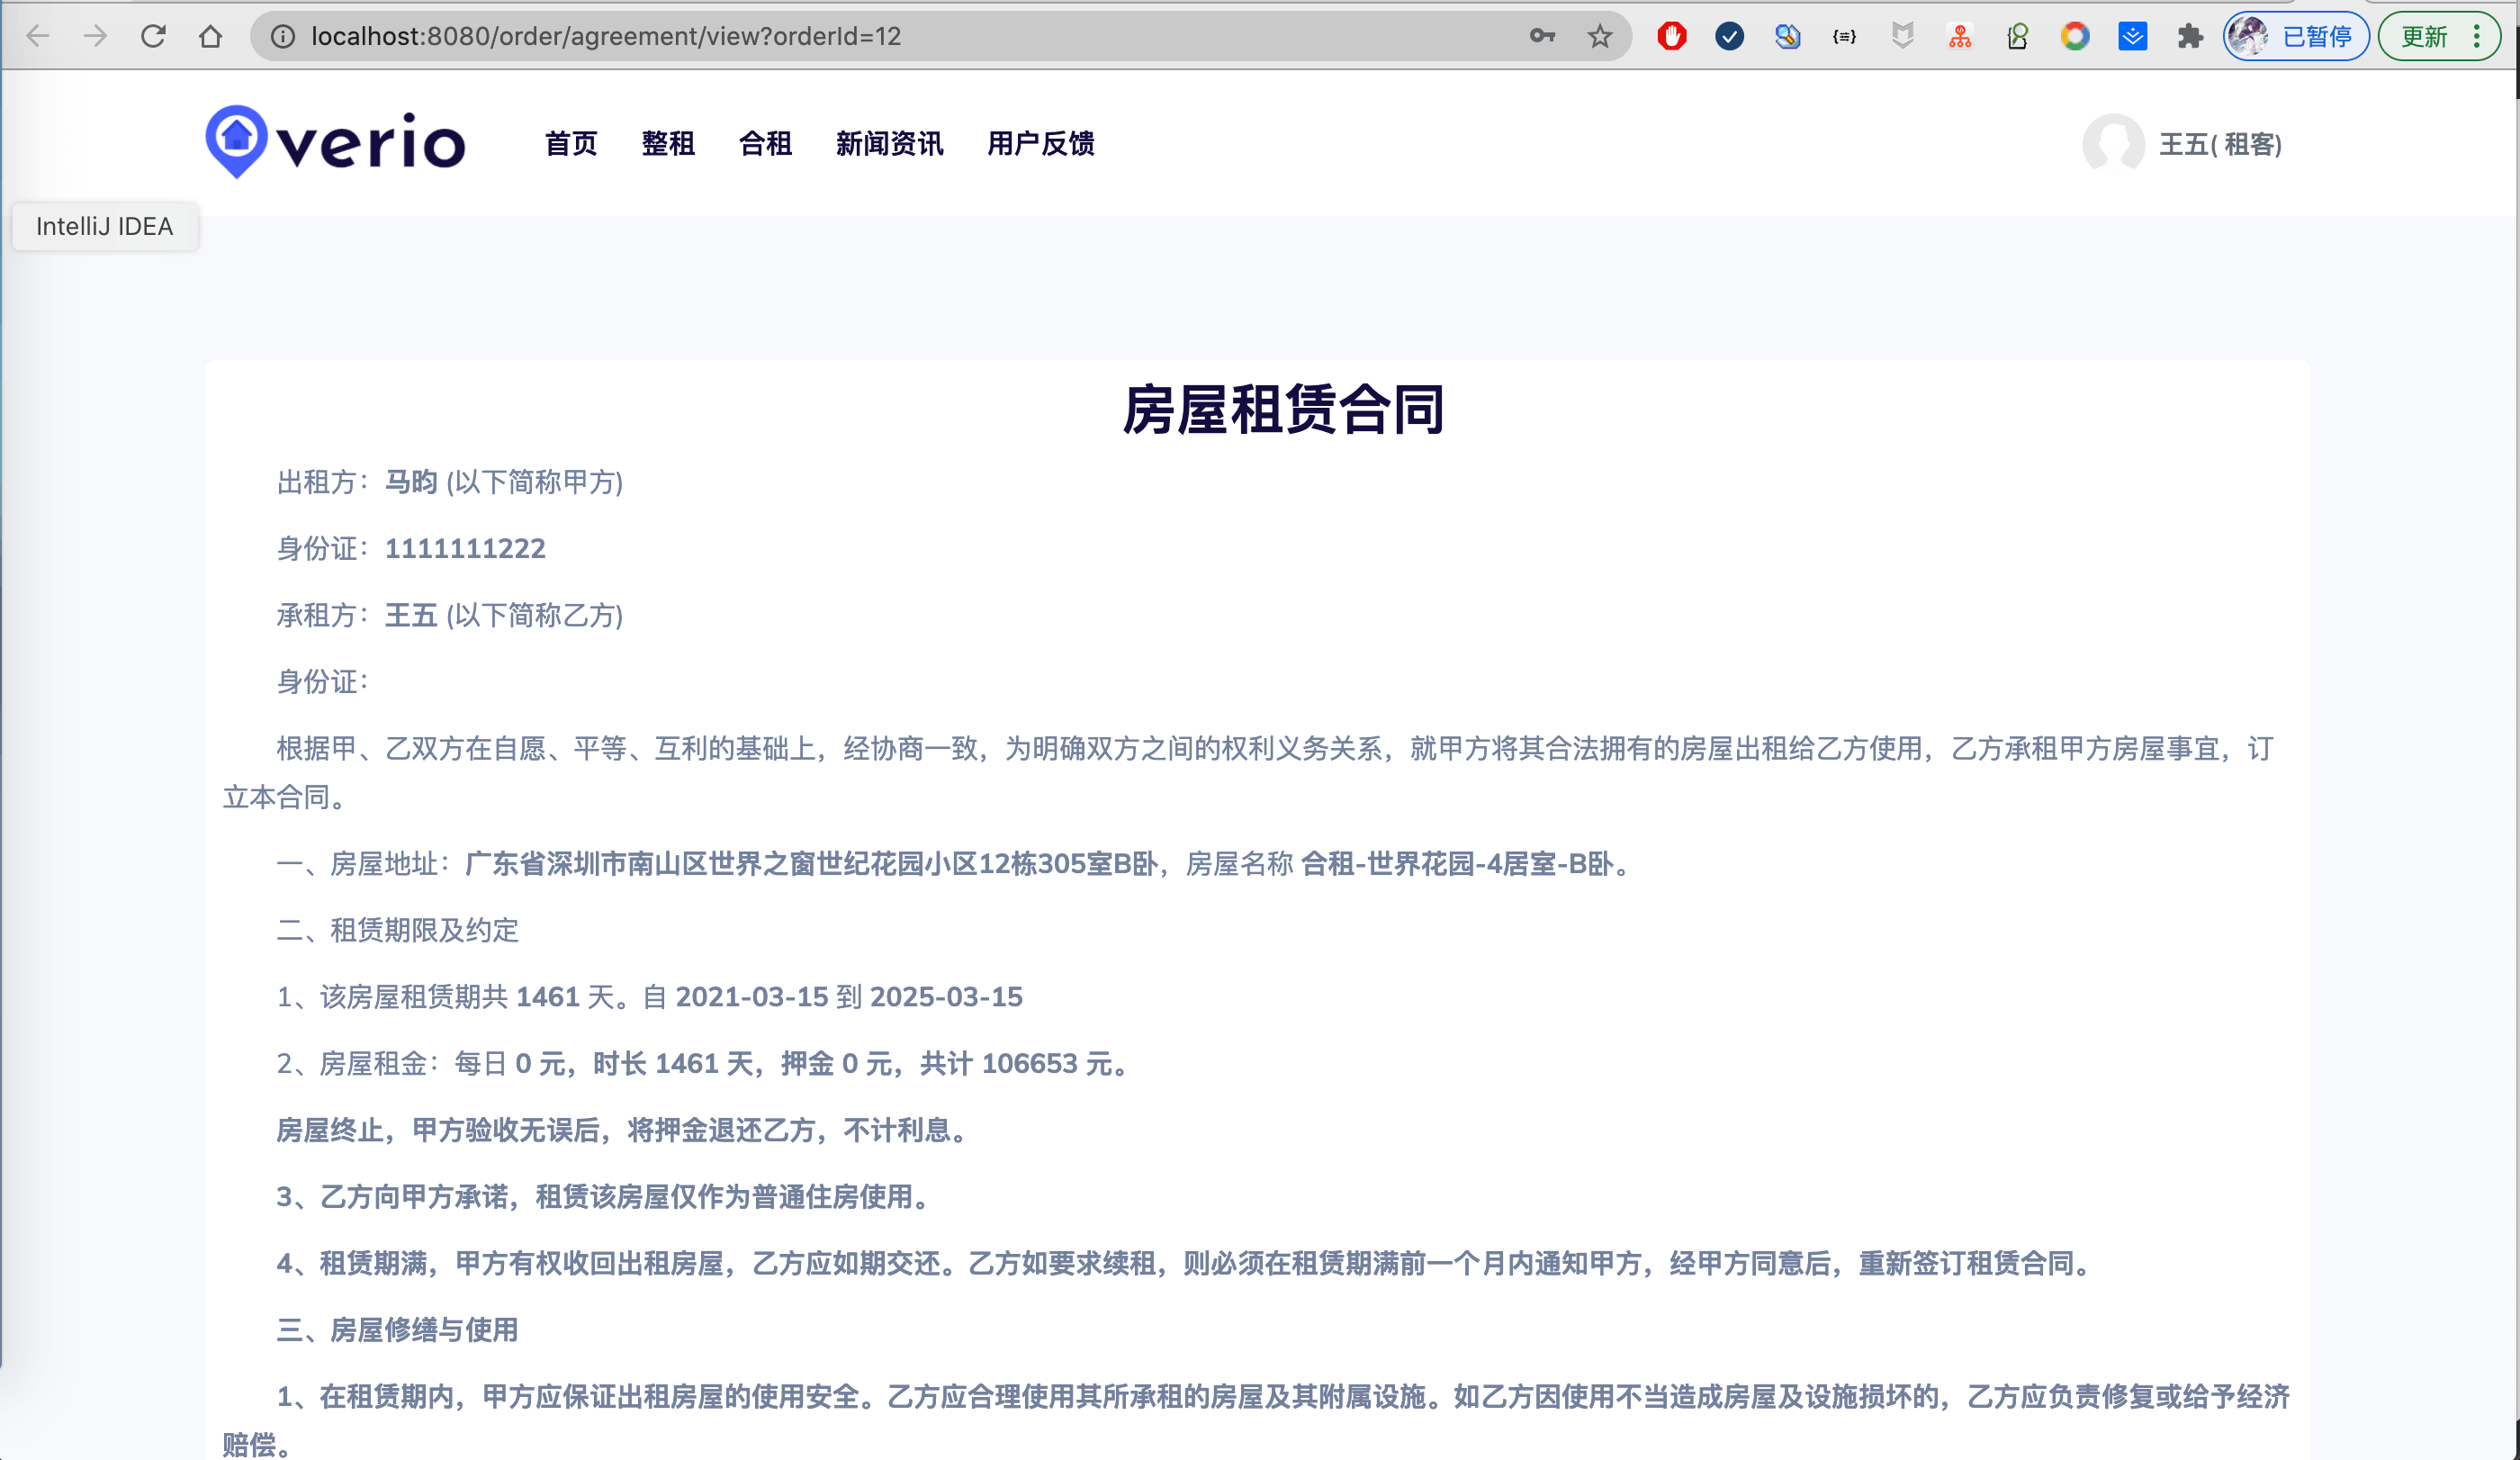
Task: Click the browser home icon
Action: (210, 36)
